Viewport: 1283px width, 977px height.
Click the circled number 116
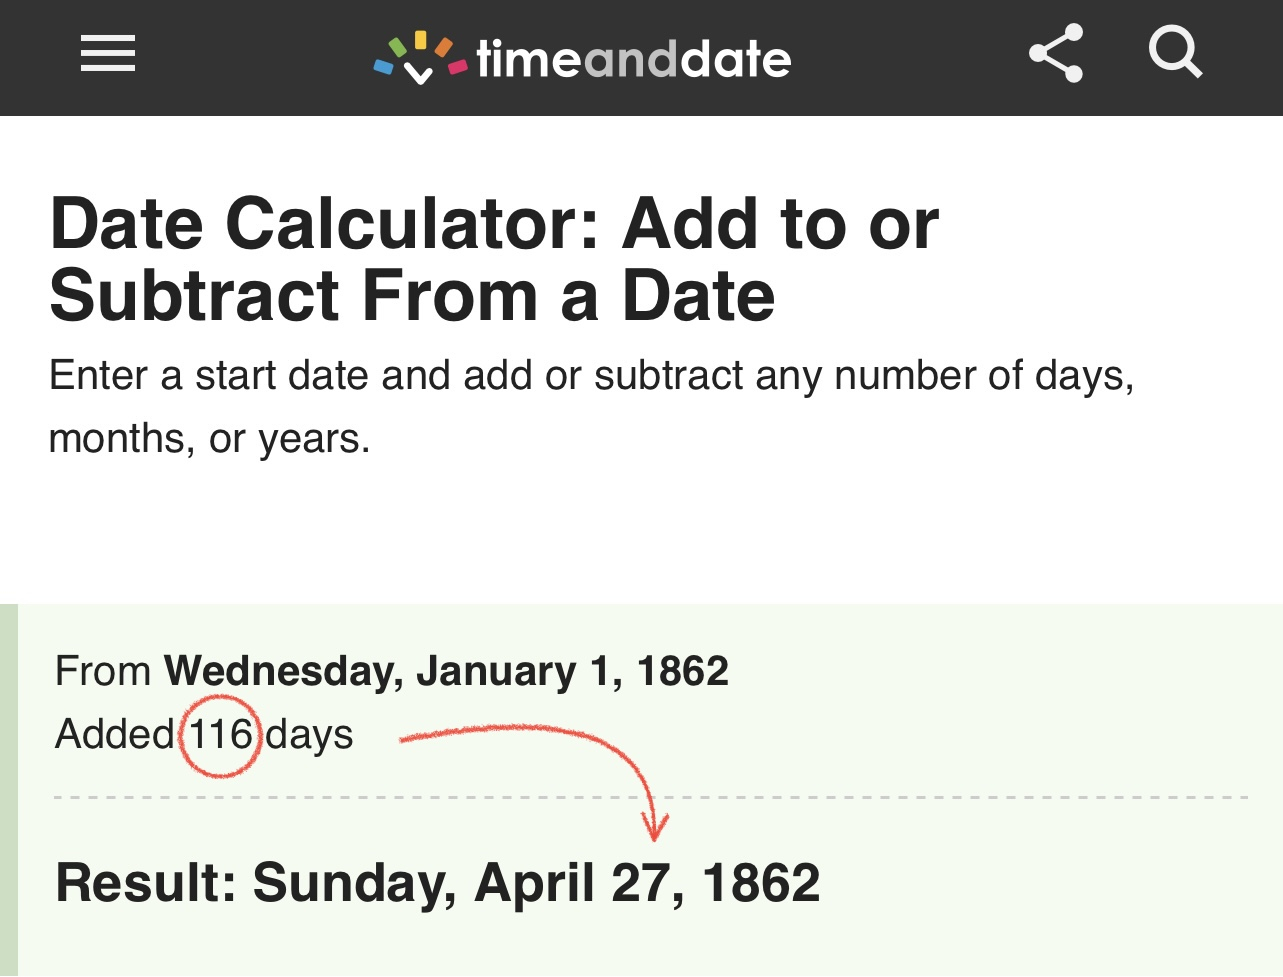pyautogui.click(x=221, y=735)
